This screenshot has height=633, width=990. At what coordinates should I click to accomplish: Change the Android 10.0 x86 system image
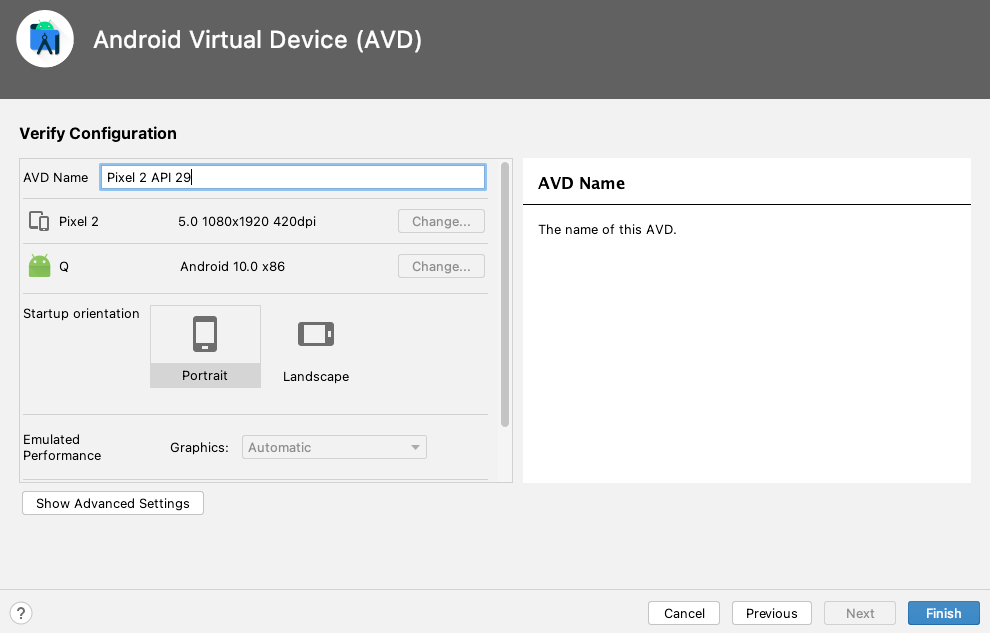point(441,266)
